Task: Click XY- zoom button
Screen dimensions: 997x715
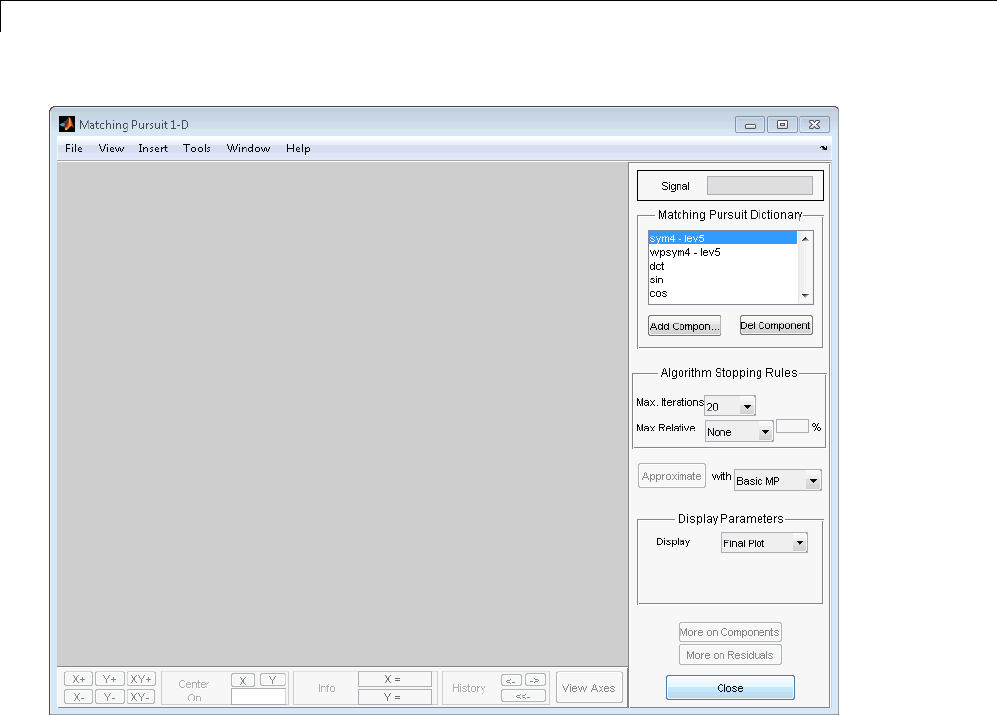Action: [x=141, y=697]
